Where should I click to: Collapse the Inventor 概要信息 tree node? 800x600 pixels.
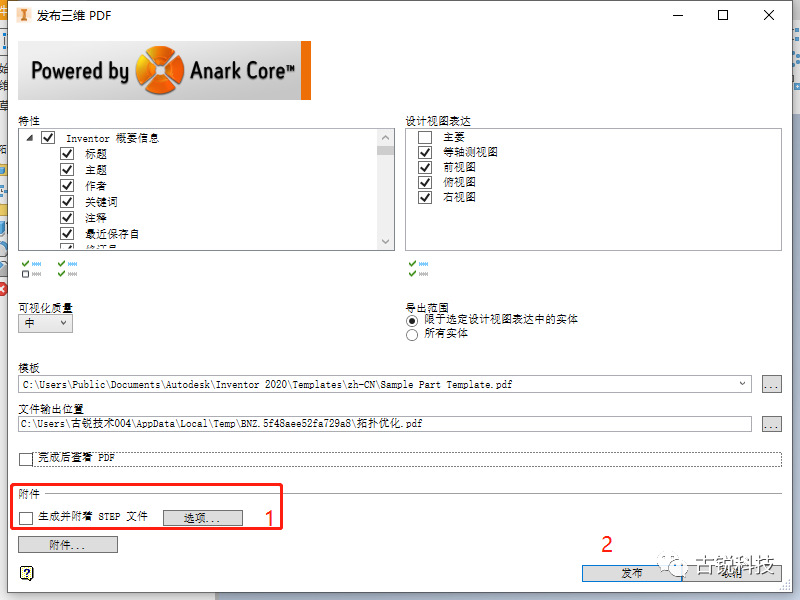click(30, 138)
